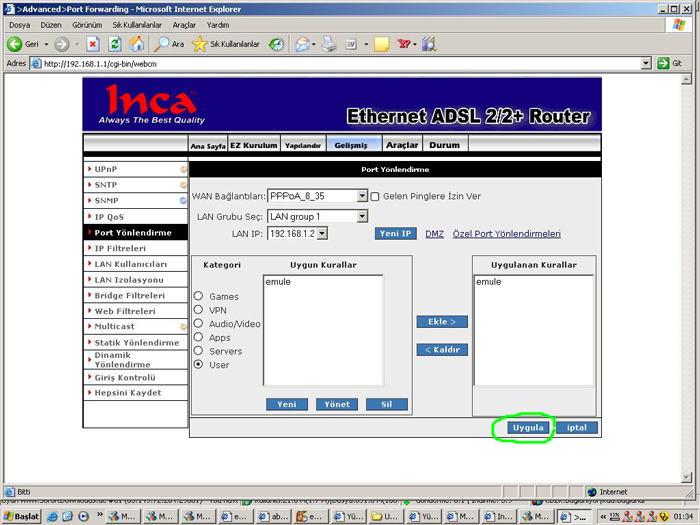
Task: Click the Git go arrow icon
Action: point(663,63)
